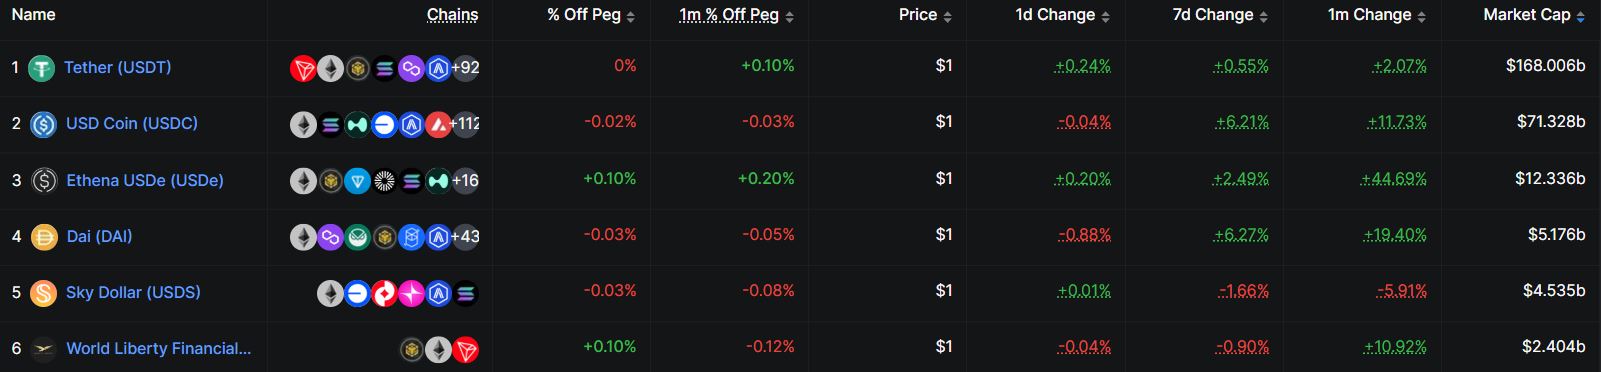The image size is (1601, 372).
Task: Click USDC 1m Change value +11.73%
Action: (x=1397, y=122)
